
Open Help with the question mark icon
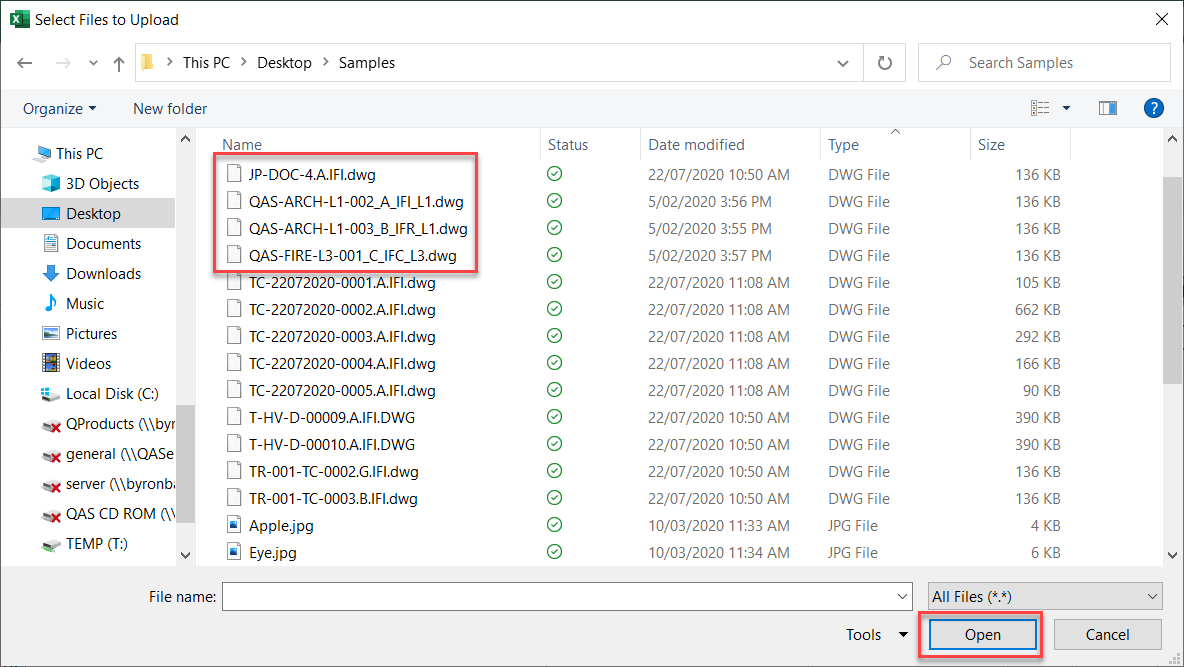click(x=1153, y=108)
